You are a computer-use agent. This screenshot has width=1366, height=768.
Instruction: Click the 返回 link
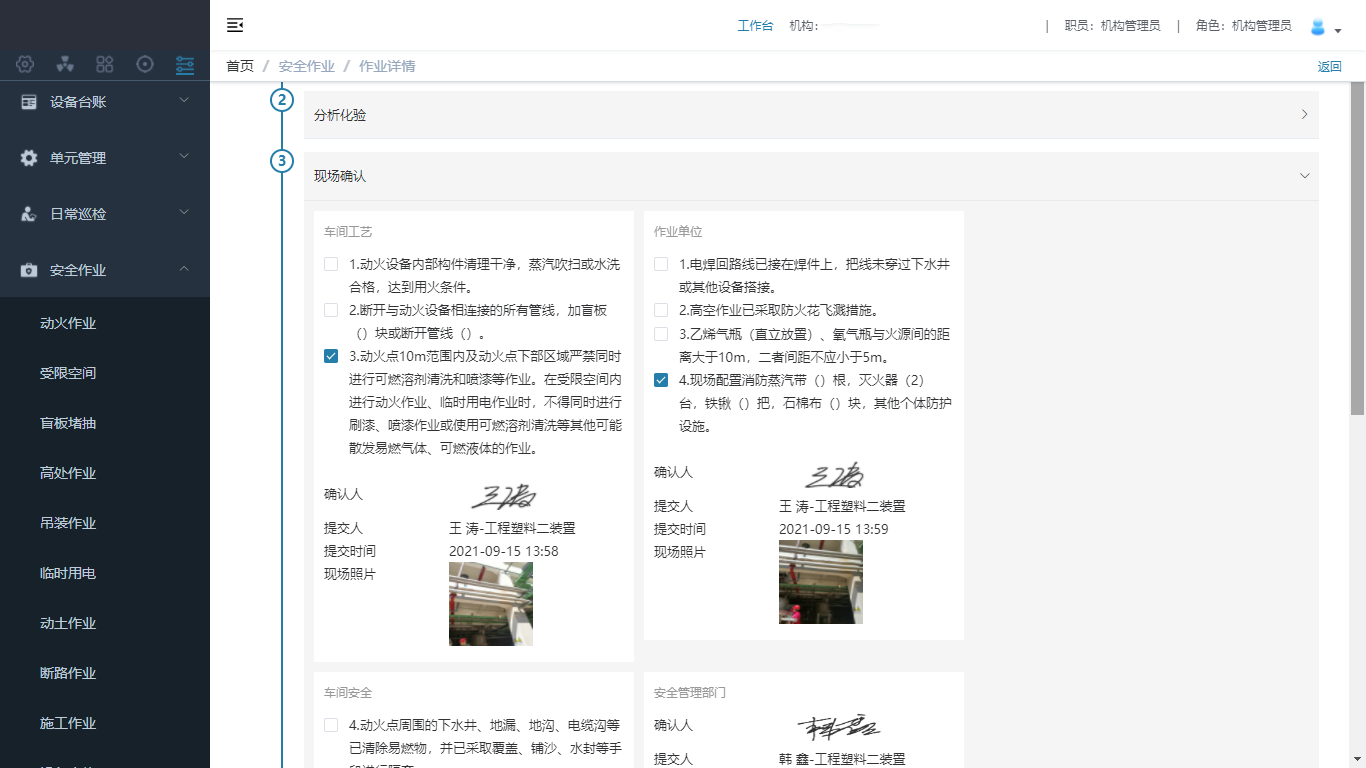(1329, 67)
